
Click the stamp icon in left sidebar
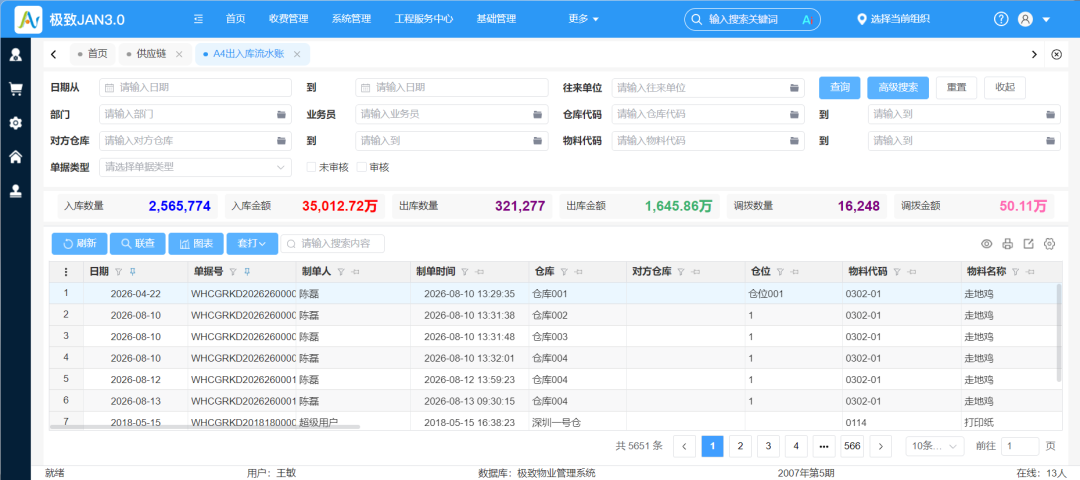[15, 191]
